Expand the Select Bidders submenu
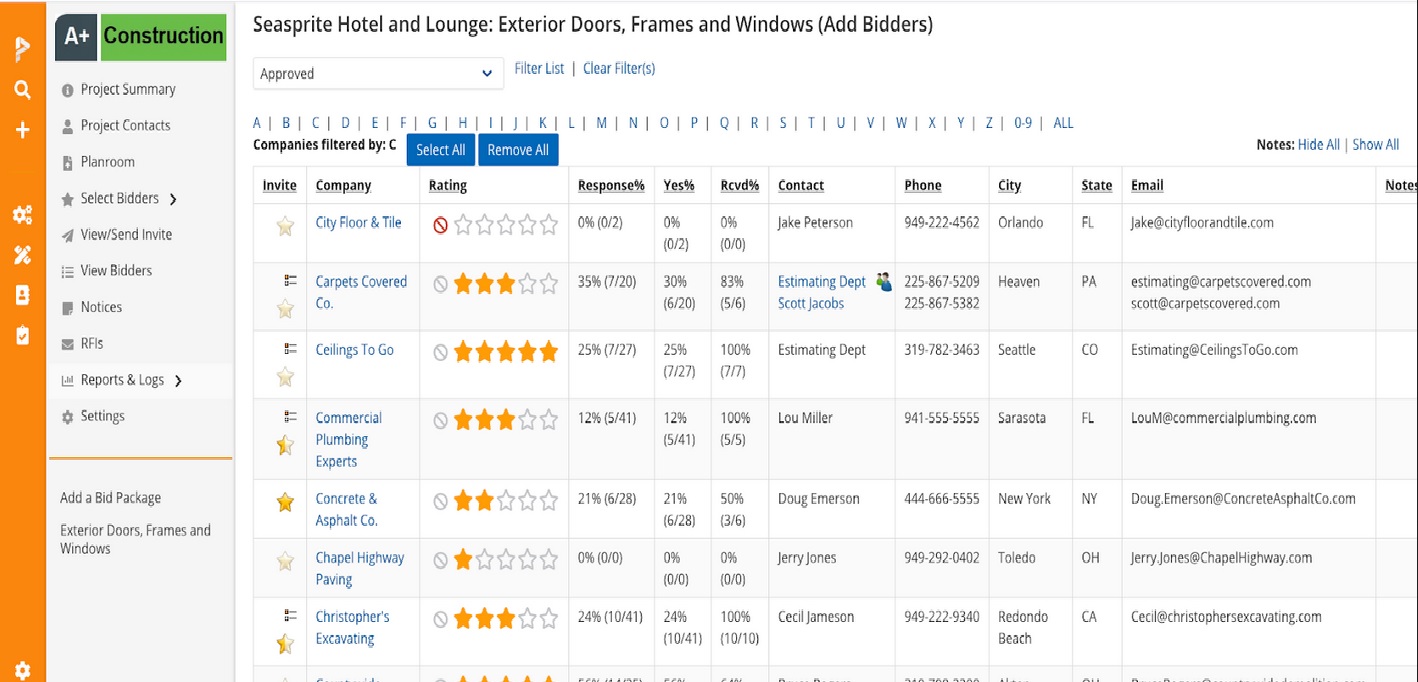 click(x=173, y=199)
